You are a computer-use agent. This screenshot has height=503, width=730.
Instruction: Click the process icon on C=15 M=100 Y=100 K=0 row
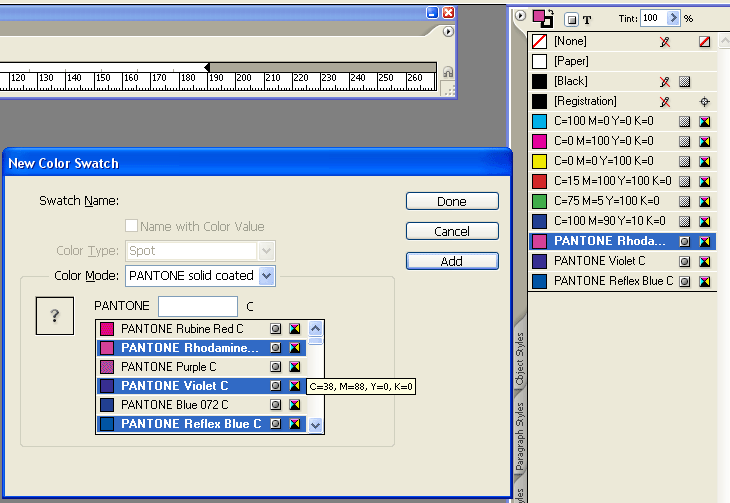tap(684, 182)
